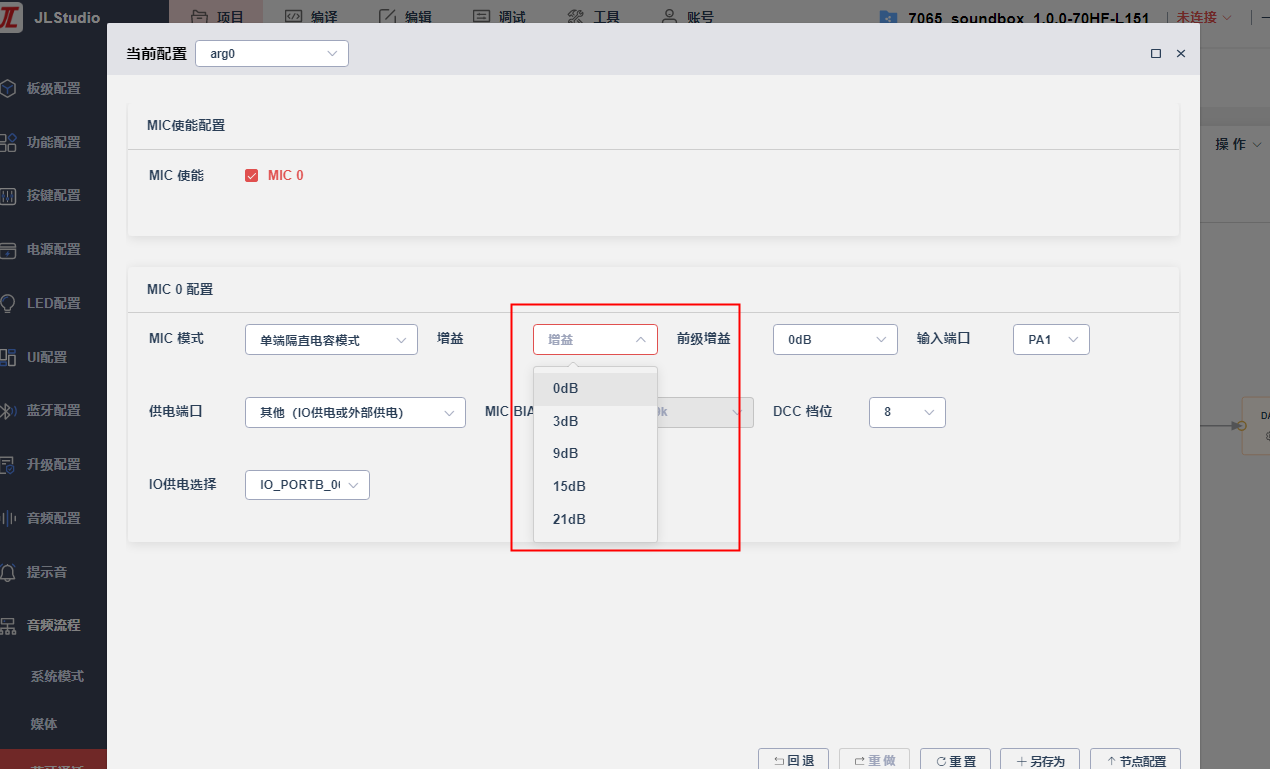Open the DCC 档位 value selector
Screen dimensions: 1270x769
[907, 412]
